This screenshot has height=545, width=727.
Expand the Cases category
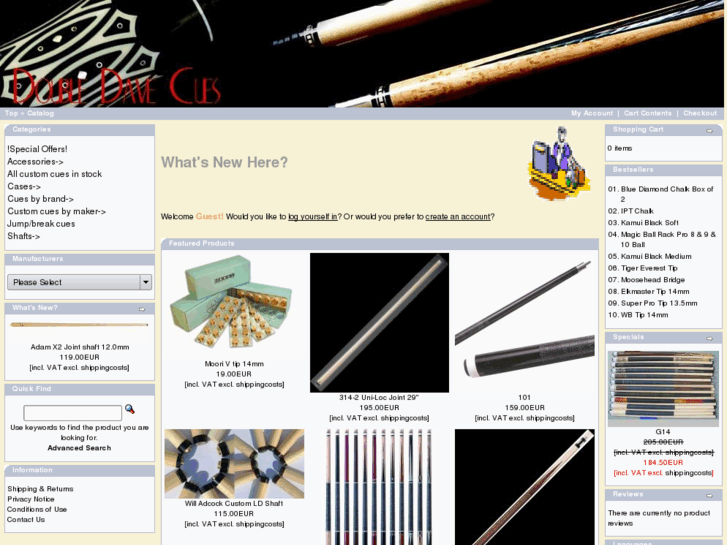coord(24,186)
